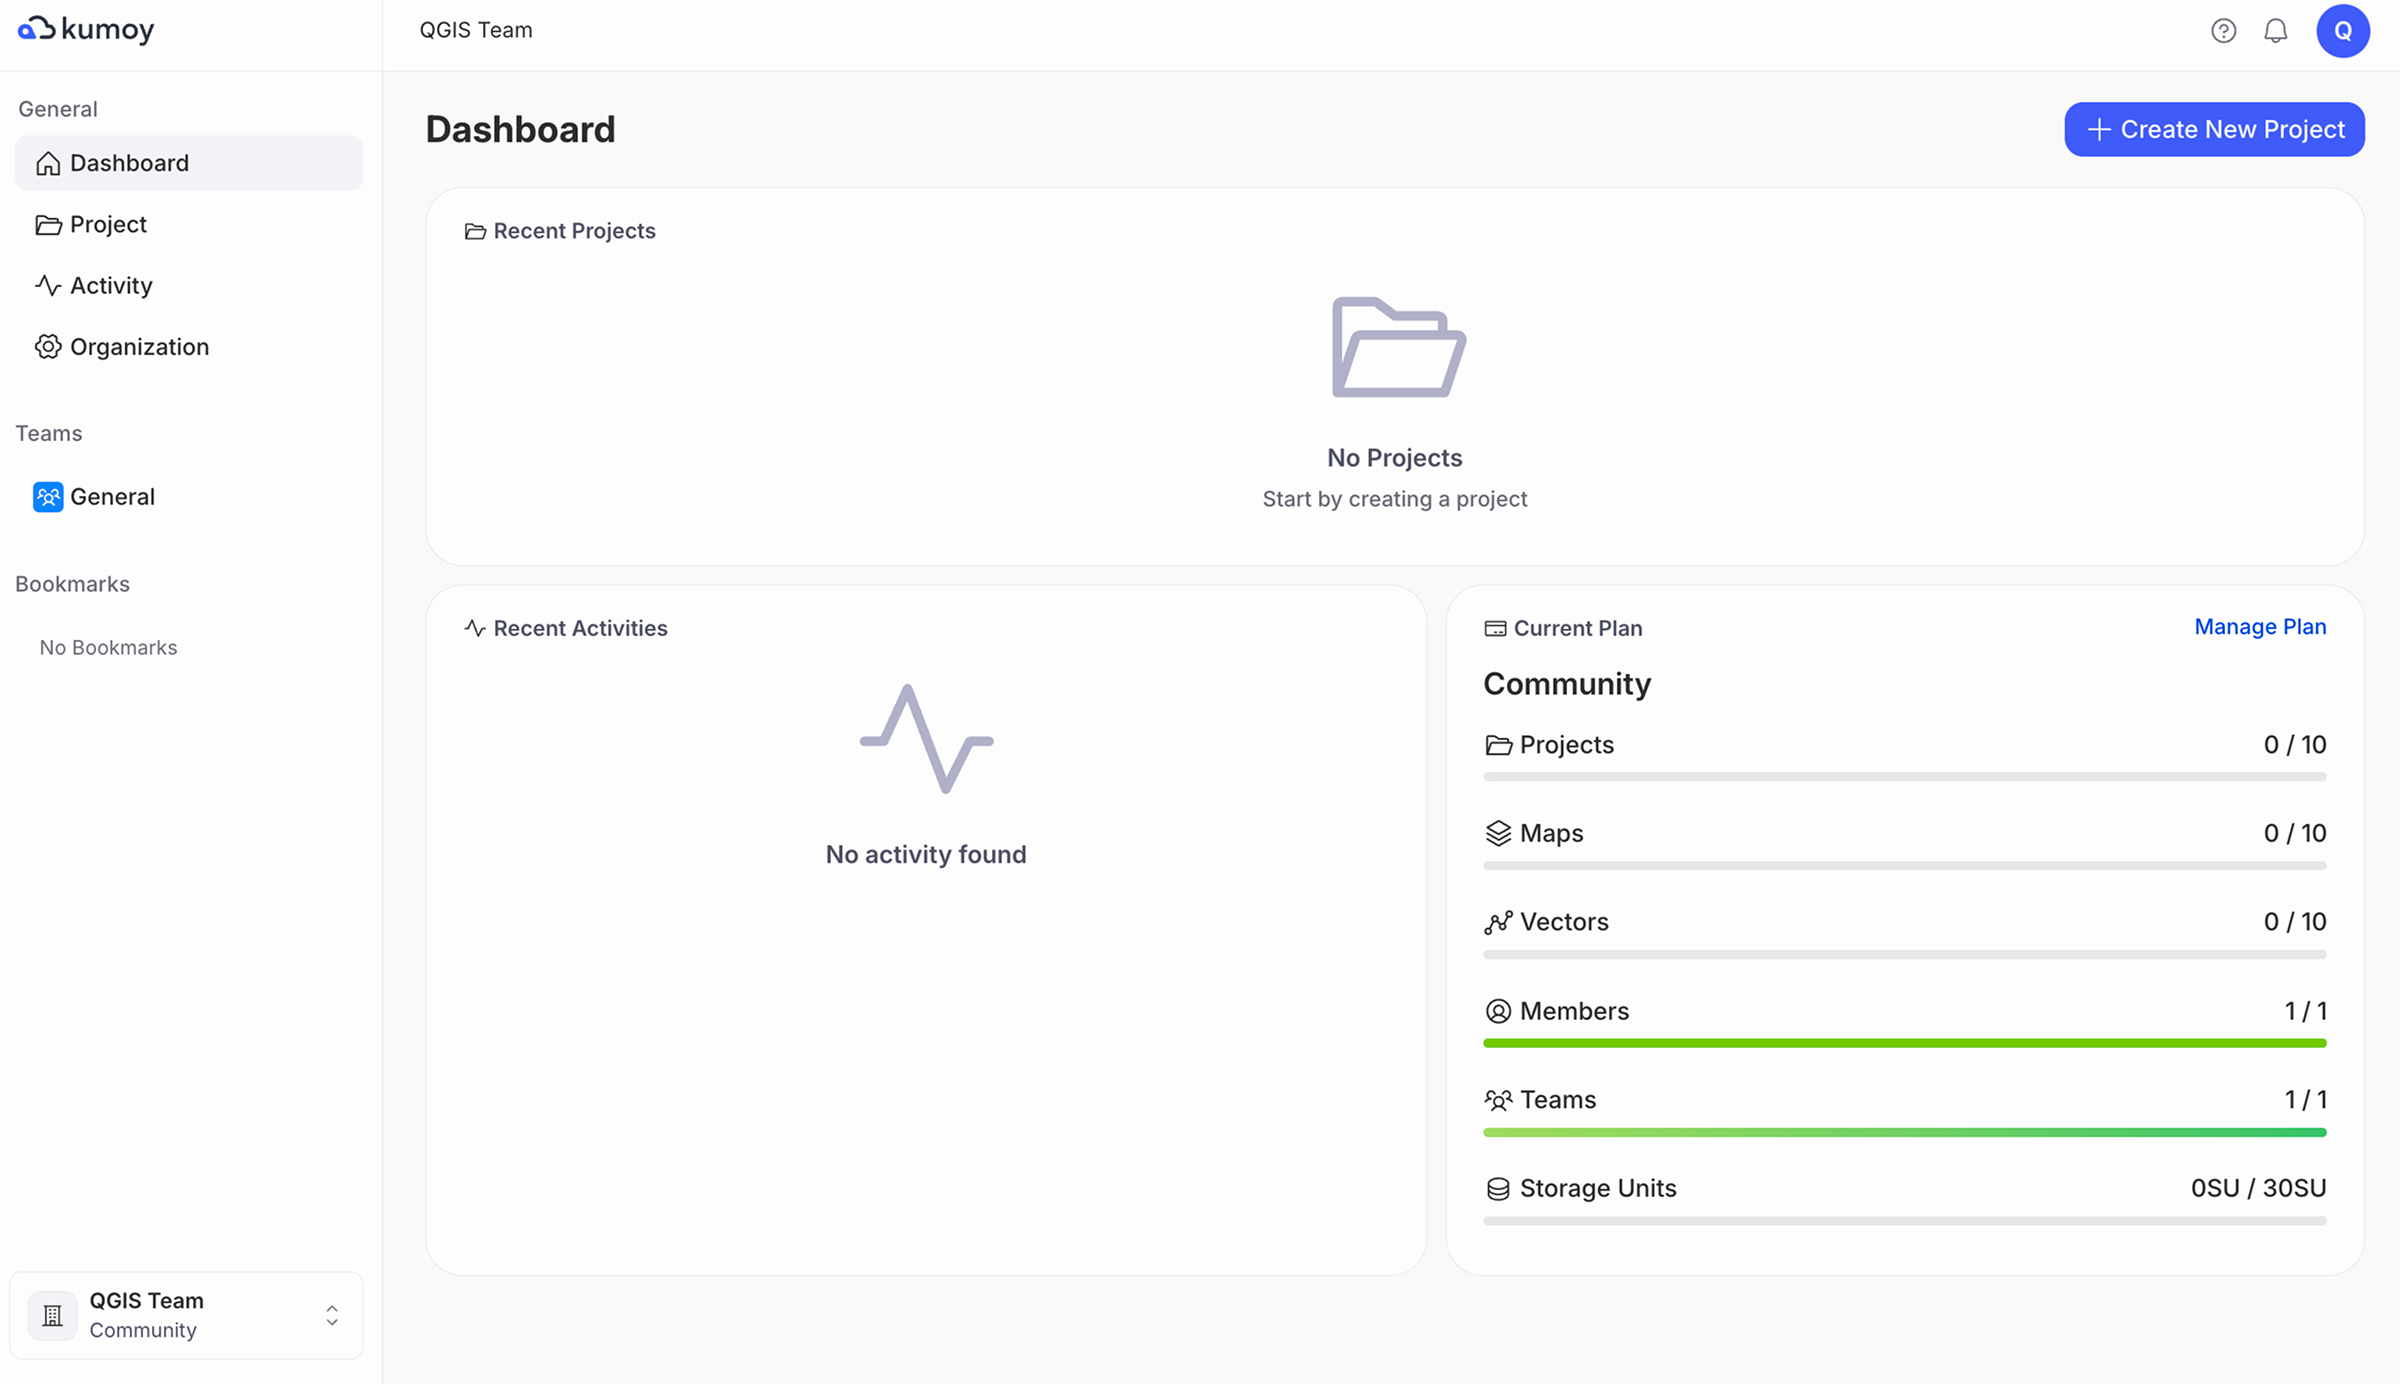The width and height of the screenshot is (2400, 1384).
Task: Click the Vectors node icon in Current Plan
Action: [x=1497, y=921]
